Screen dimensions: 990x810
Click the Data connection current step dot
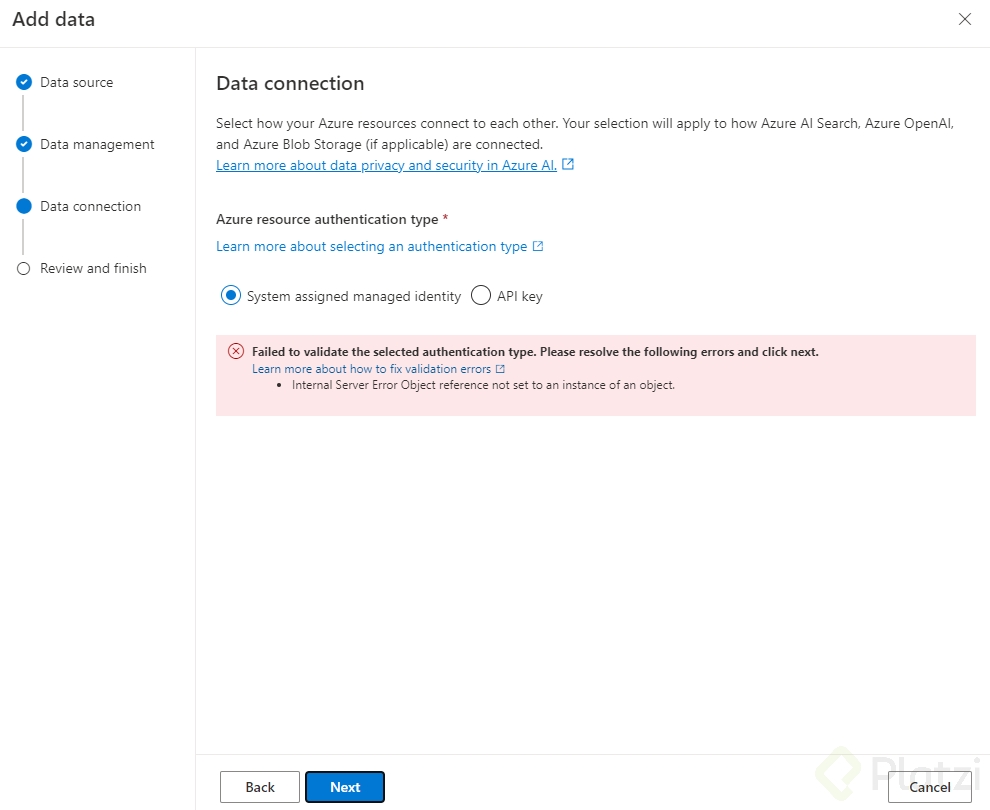click(x=24, y=207)
